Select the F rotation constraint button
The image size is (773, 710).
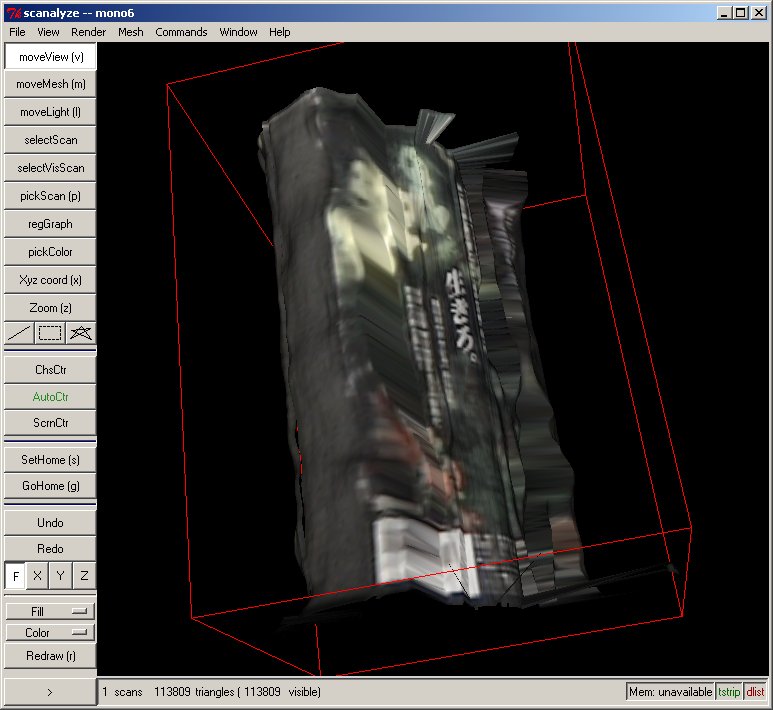pos(16,576)
